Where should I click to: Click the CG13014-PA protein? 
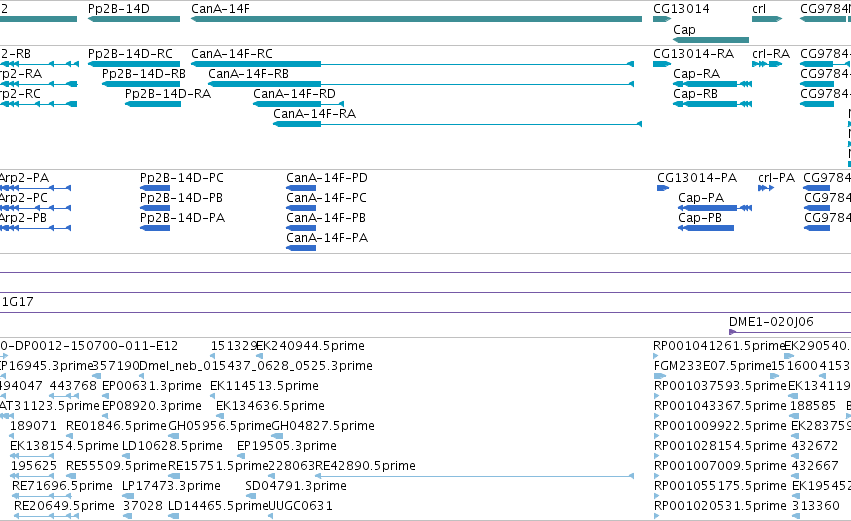[x=663, y=188]
